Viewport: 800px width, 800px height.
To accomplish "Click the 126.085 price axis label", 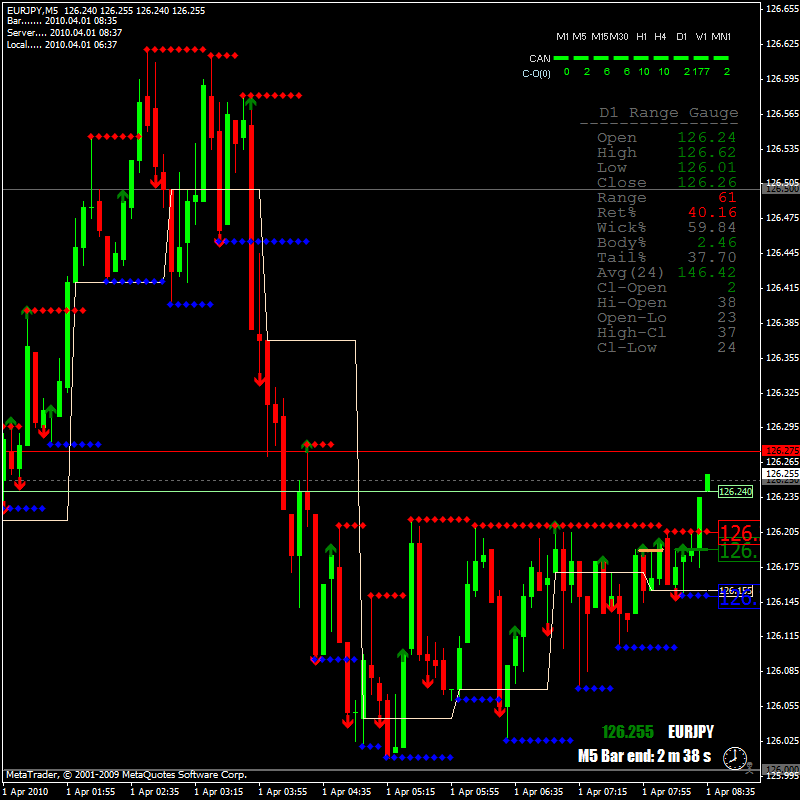I will coord(783,671).
